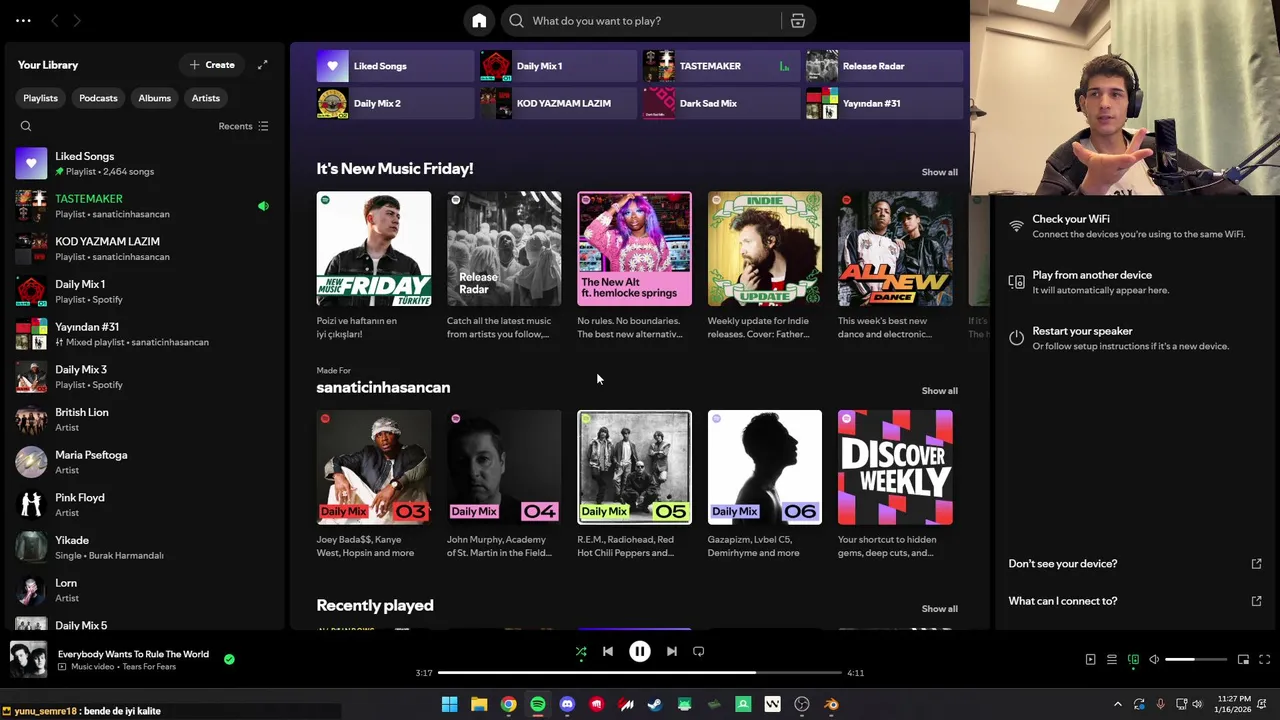Go to Spotify Home
The image size is (1280, 720).
click(x=479, y=21)
